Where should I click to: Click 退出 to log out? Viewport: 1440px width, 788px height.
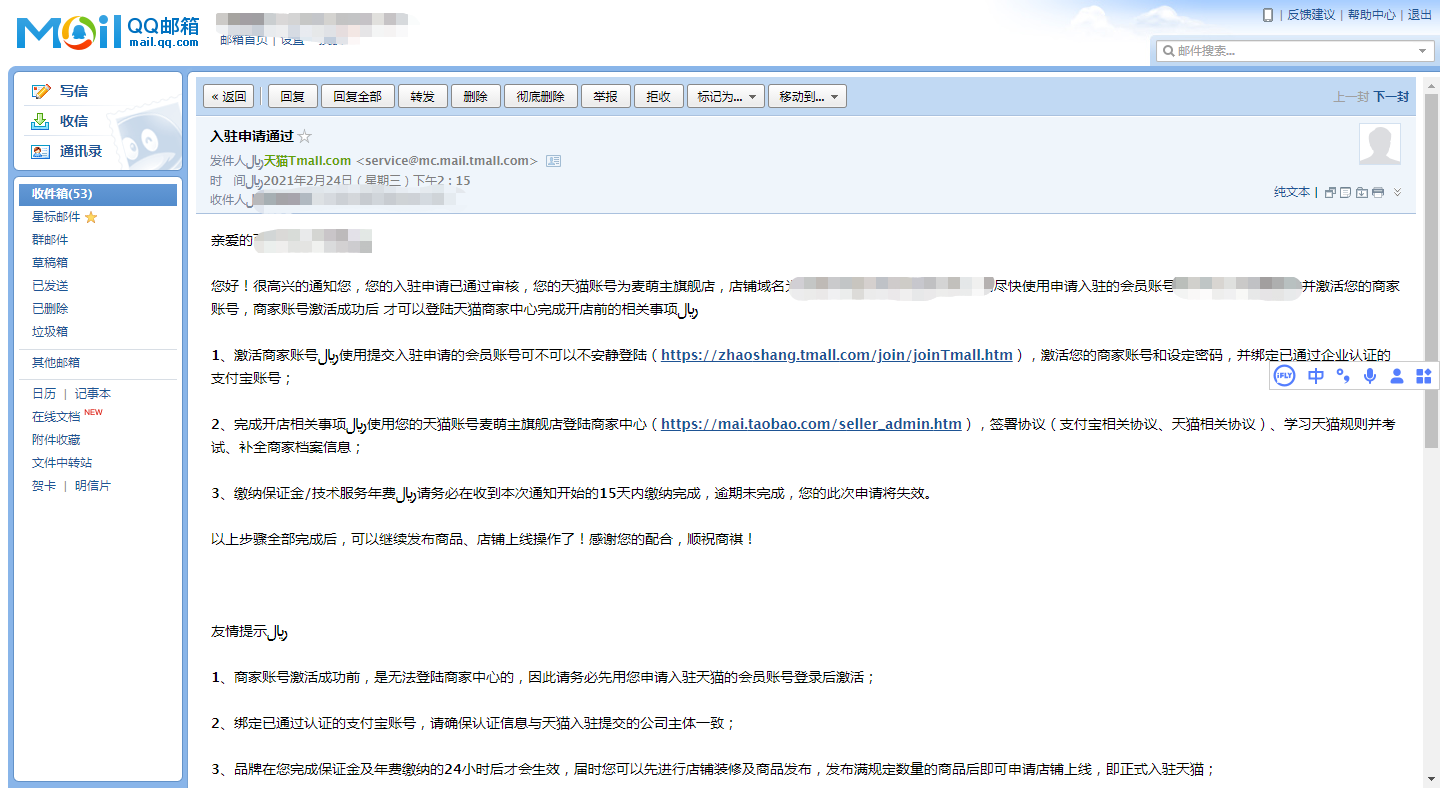point(1420,15)
